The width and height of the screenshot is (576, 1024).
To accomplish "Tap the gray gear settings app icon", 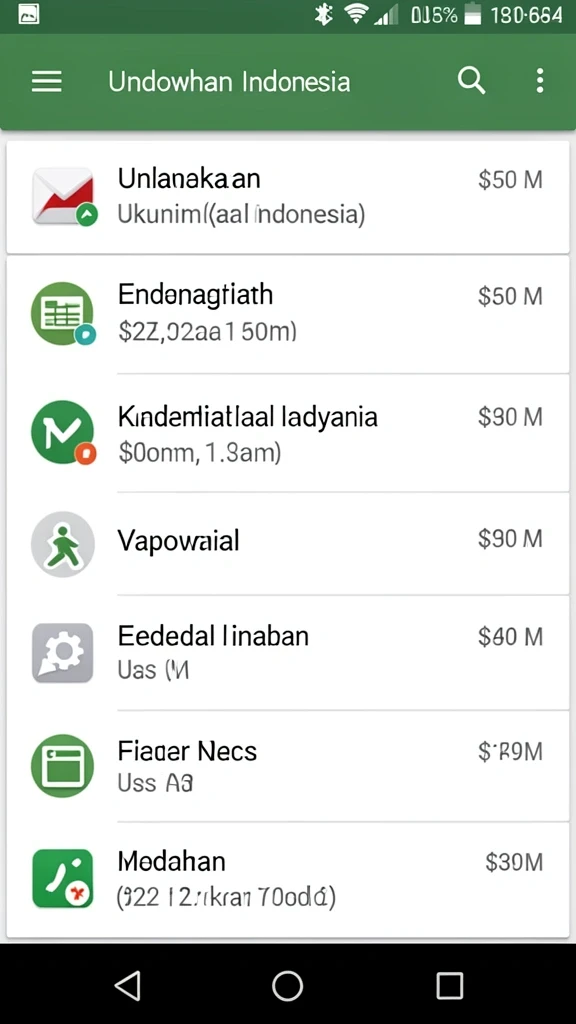I will click(63, 652).
